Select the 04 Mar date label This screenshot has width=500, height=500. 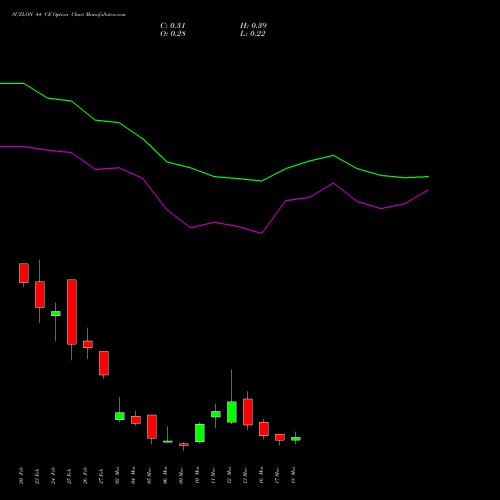click(134, 476)
